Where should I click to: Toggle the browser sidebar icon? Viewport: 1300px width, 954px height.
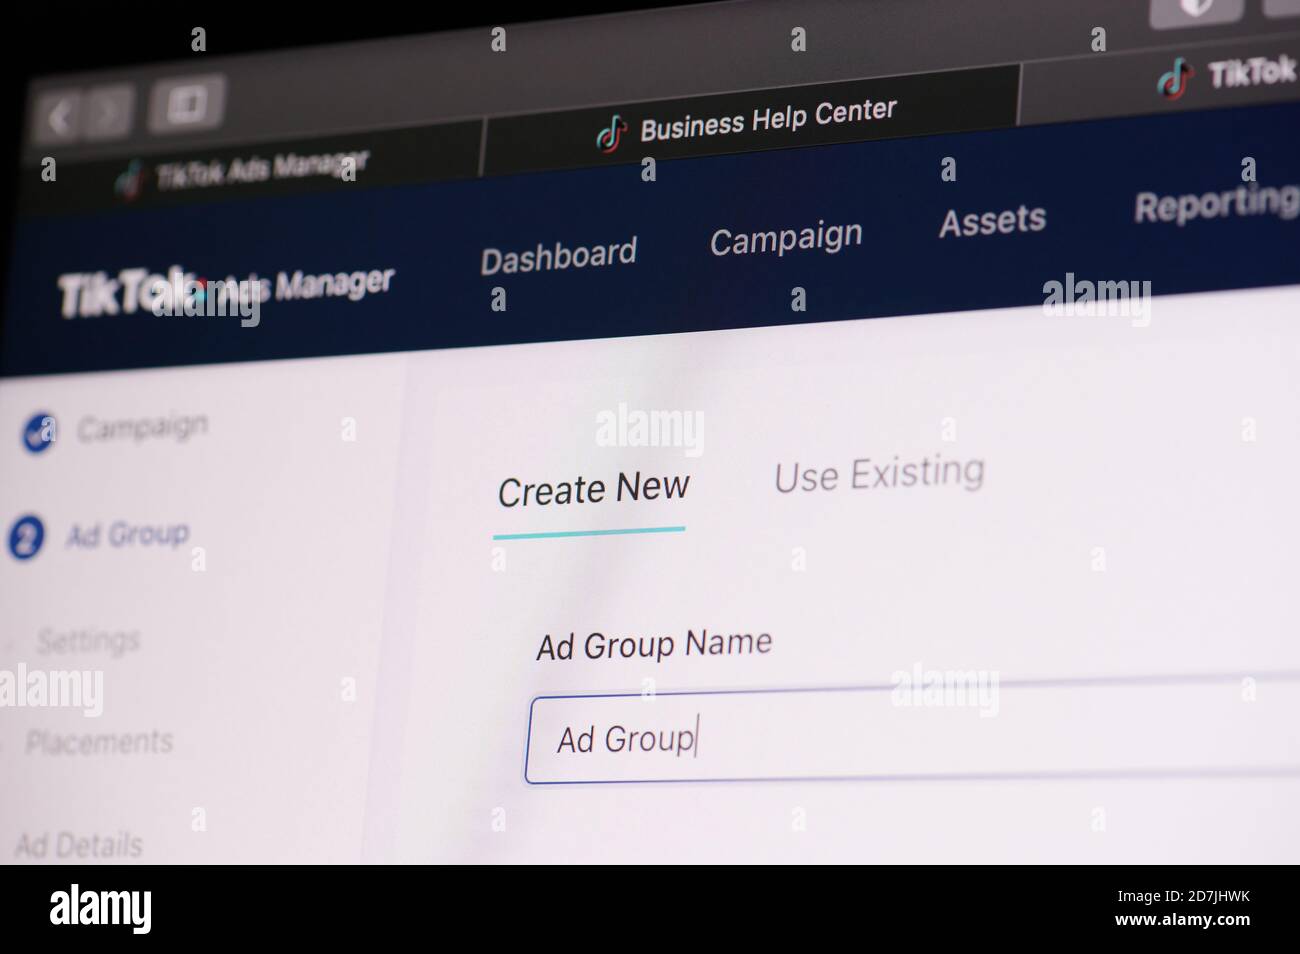tap(186, 103)
